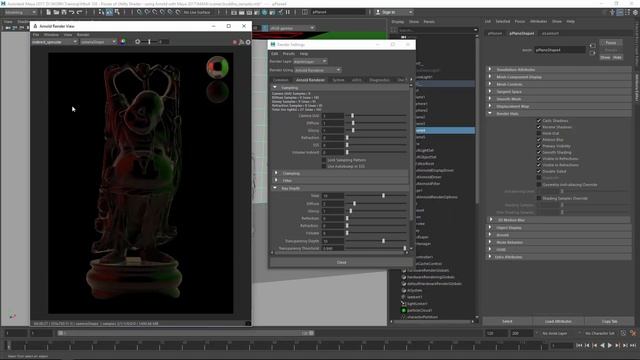Viewport: 640px width, 360px height.
Task: Open the Render menu in Arnold Render View
Action: point(83,35)
